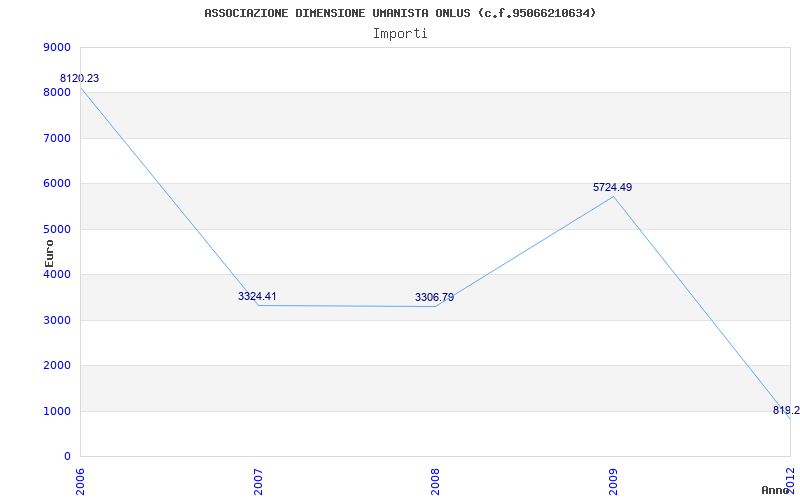Select the 3324.41 data label
Image resolution: width=800 pixels, height=500 pixels.
[257, 296]
